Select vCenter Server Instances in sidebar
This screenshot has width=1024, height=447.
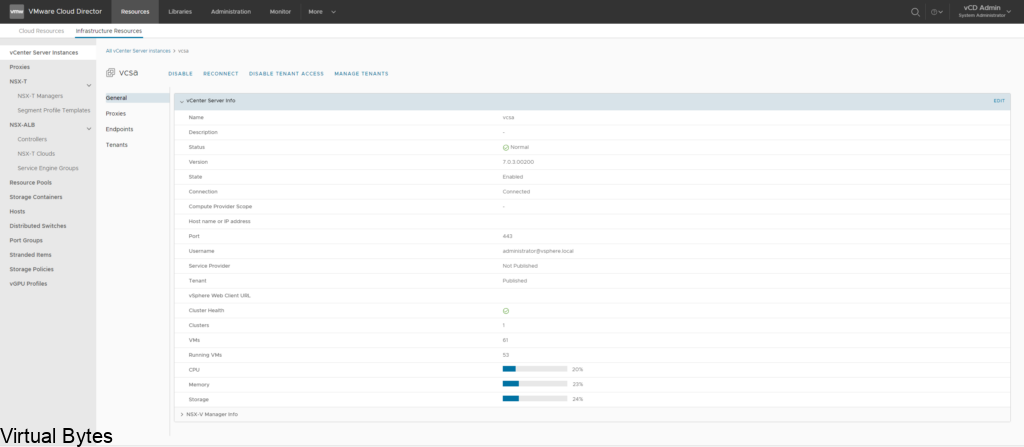tap(48, 53)
